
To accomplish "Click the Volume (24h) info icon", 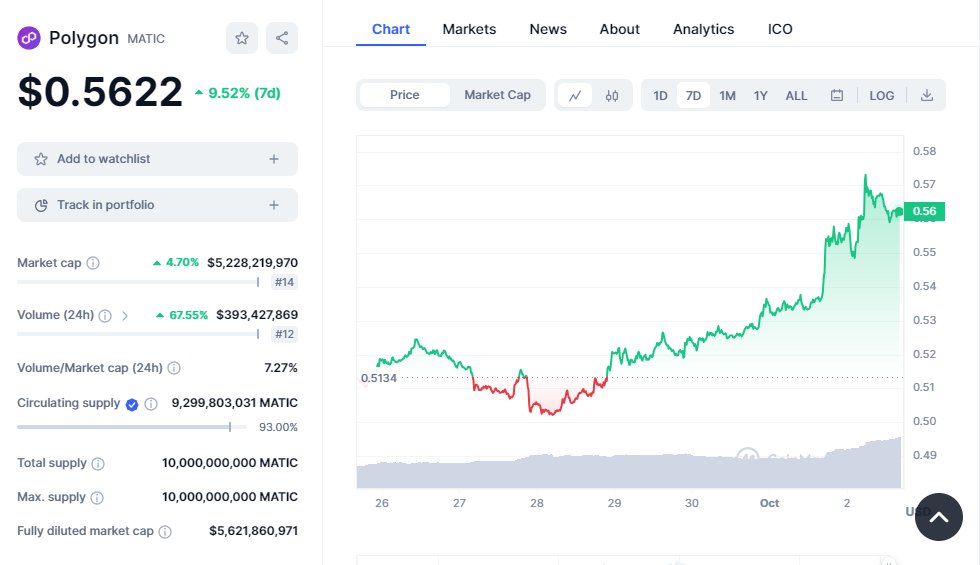I will click(105, 316).
